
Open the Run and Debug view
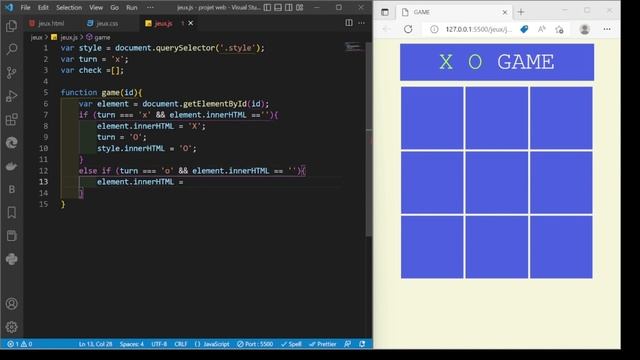click(11, 96)
